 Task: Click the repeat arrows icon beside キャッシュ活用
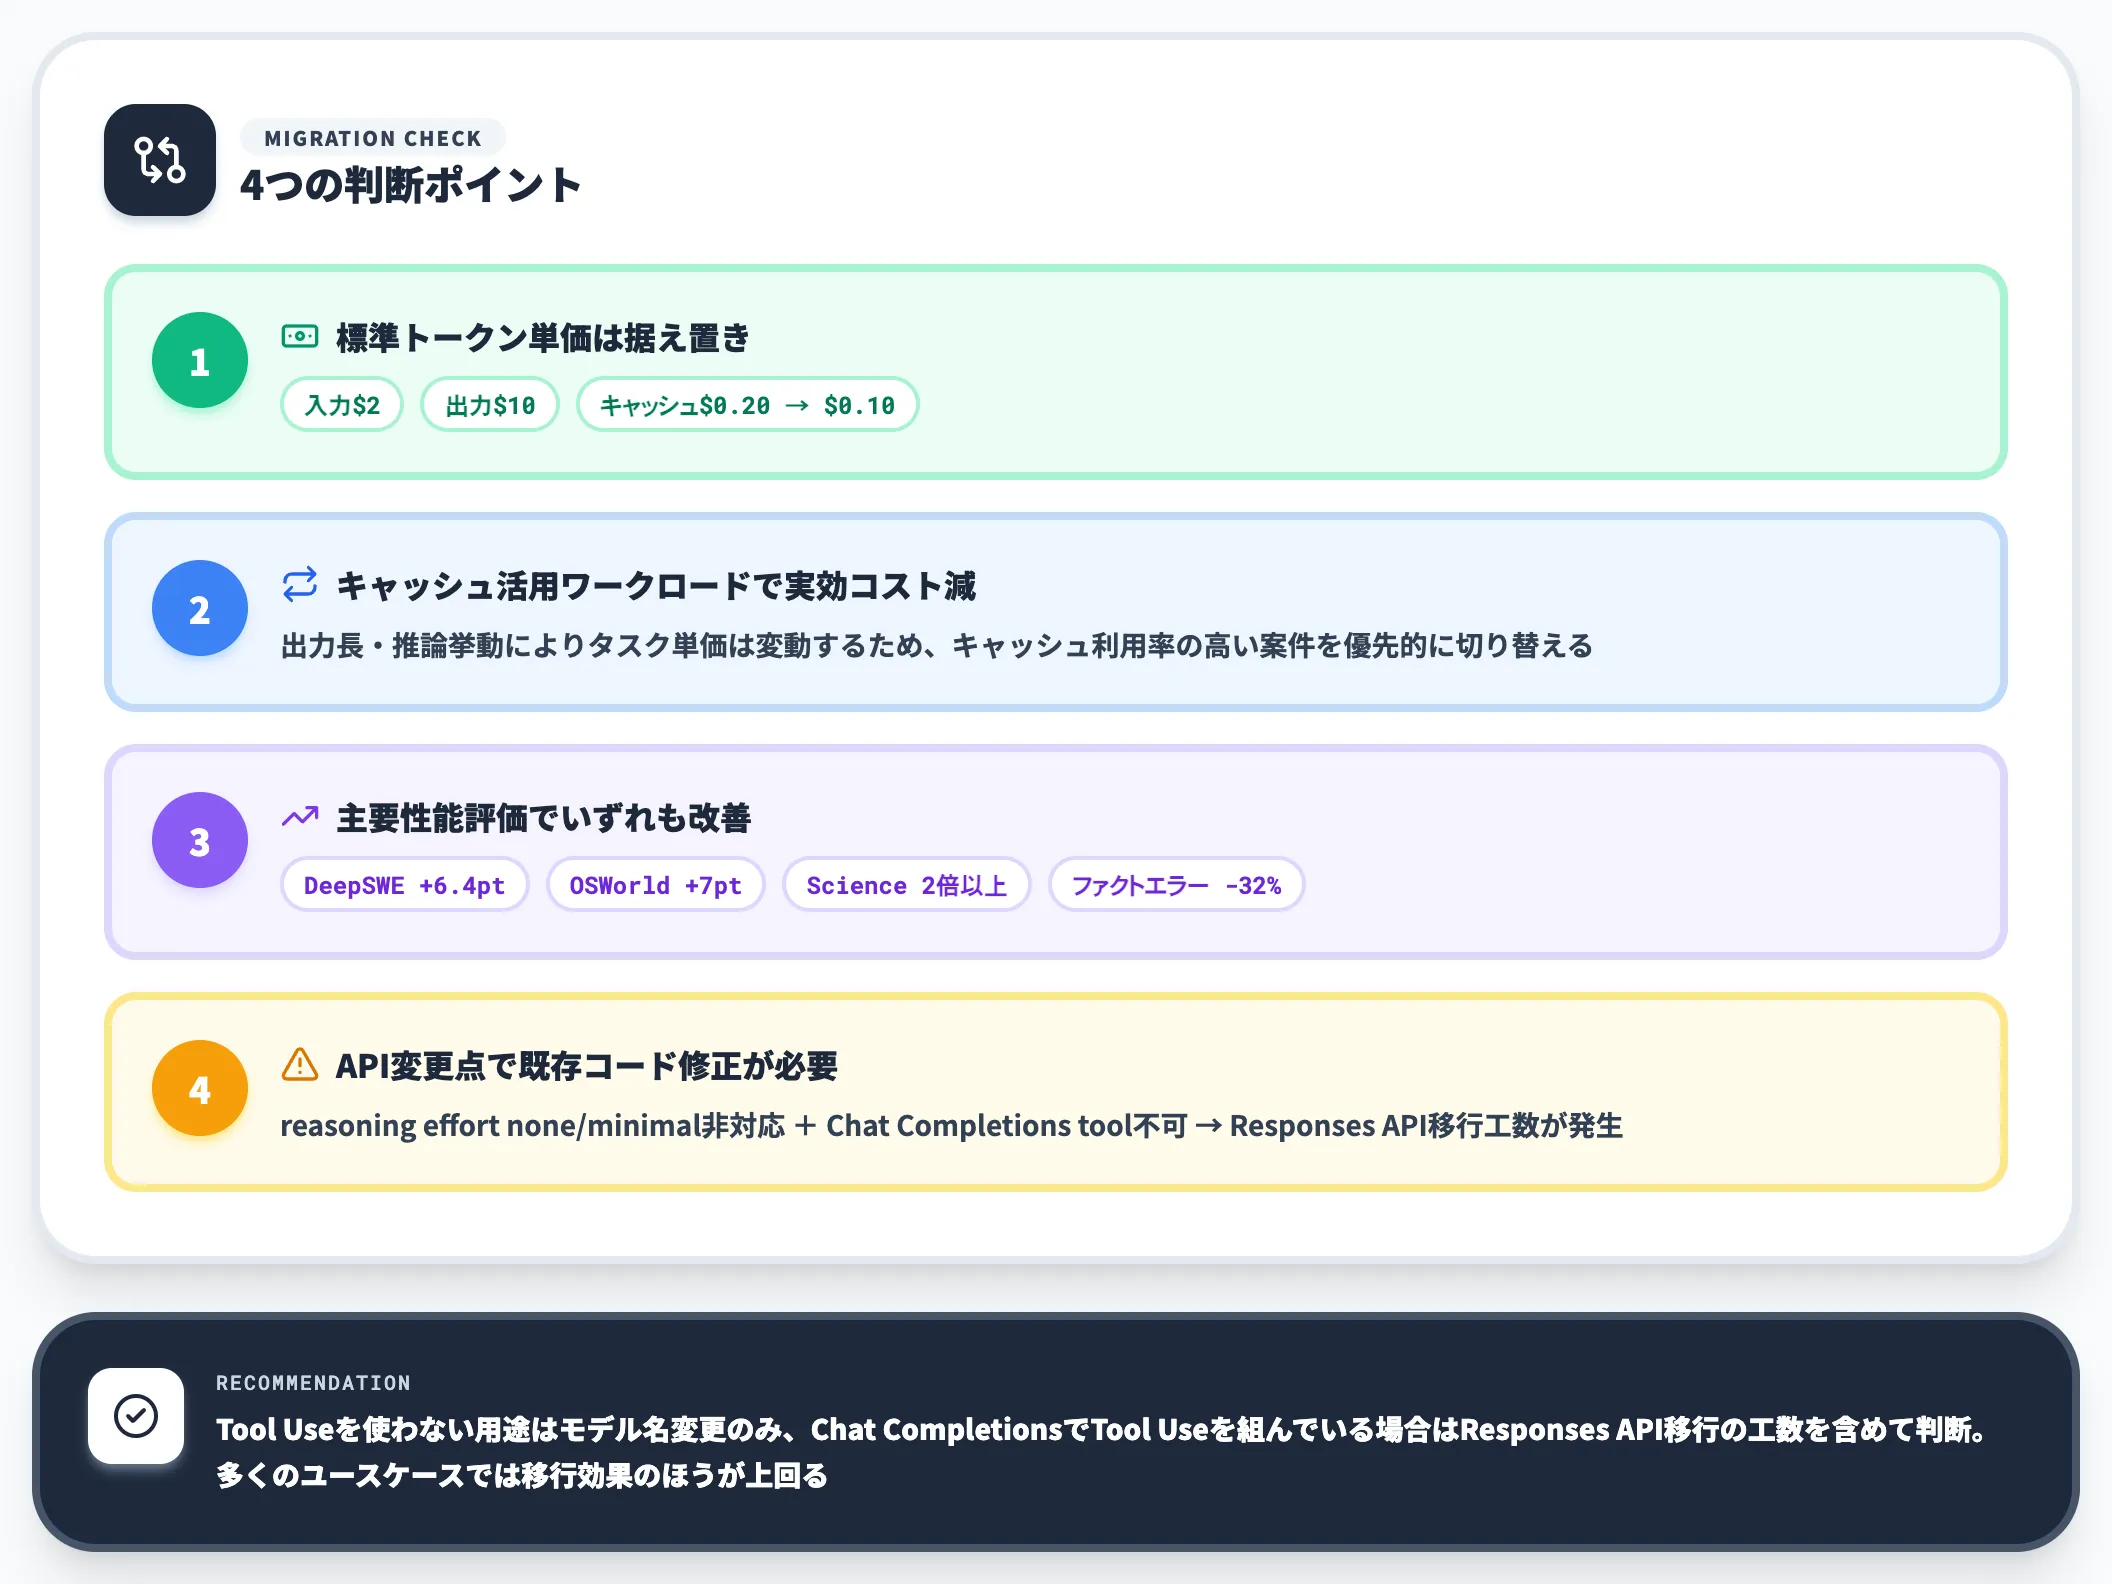[x=300, y=585]
